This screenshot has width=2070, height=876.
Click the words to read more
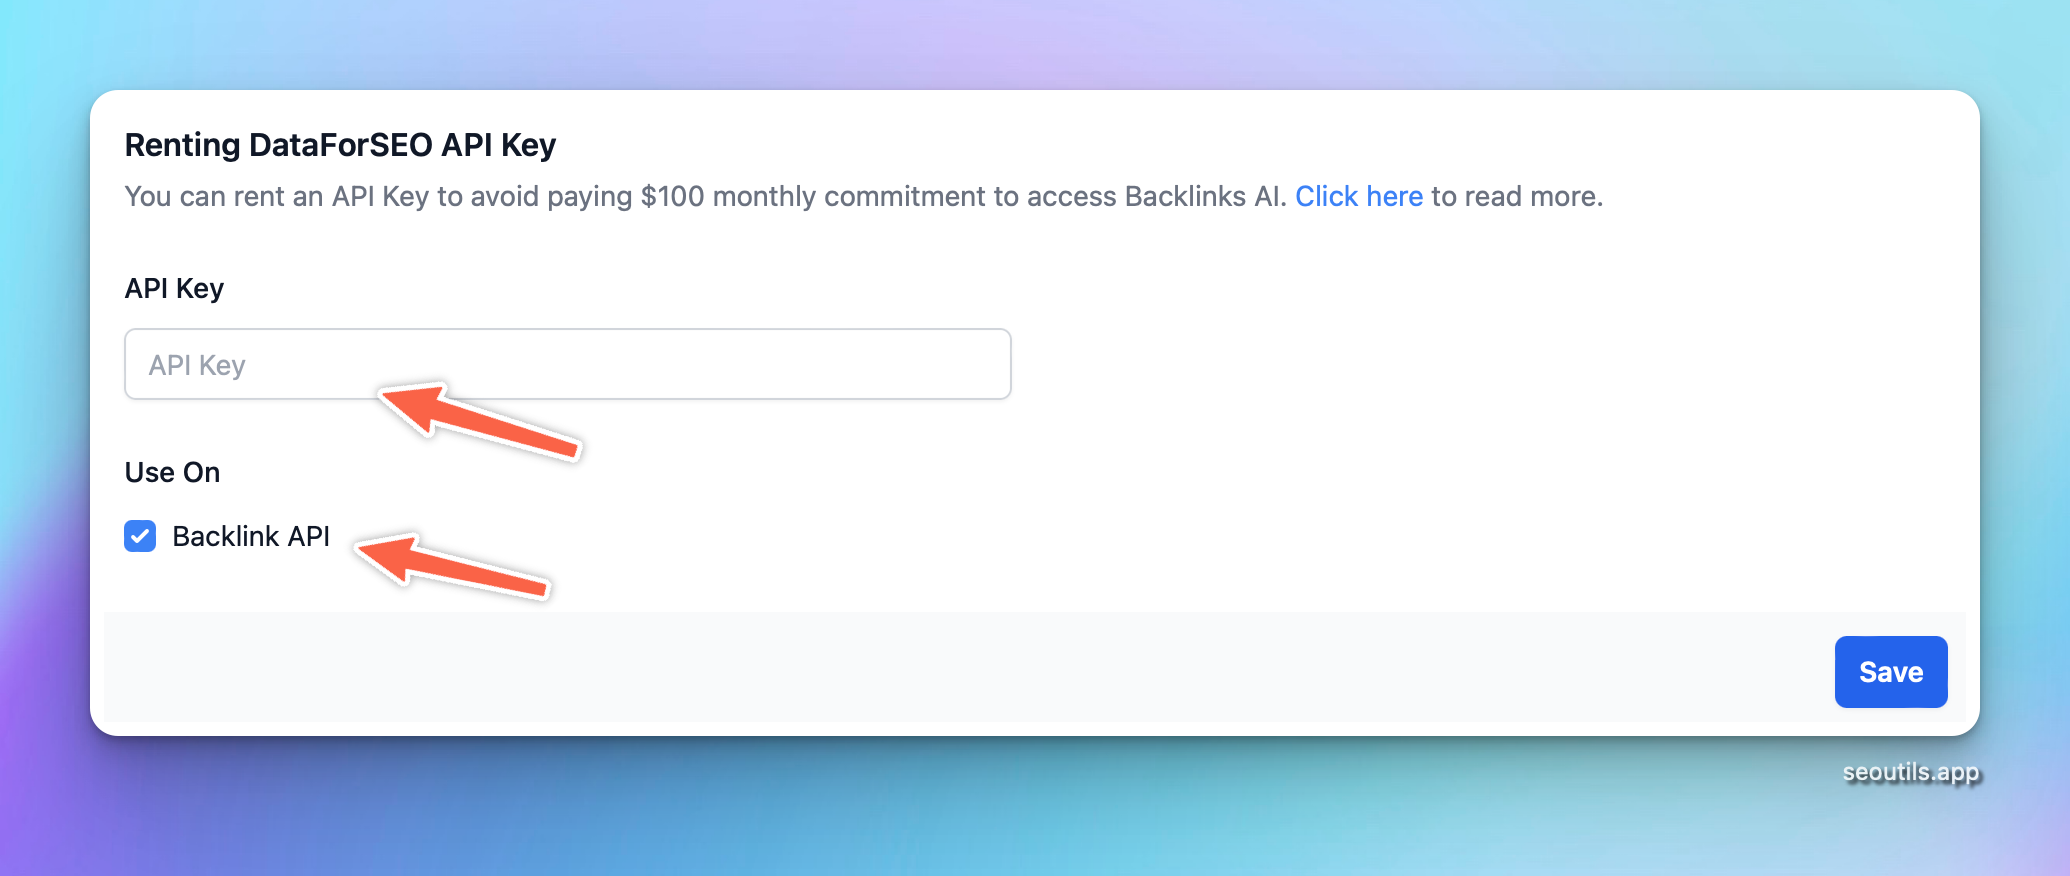(1516, 196)
